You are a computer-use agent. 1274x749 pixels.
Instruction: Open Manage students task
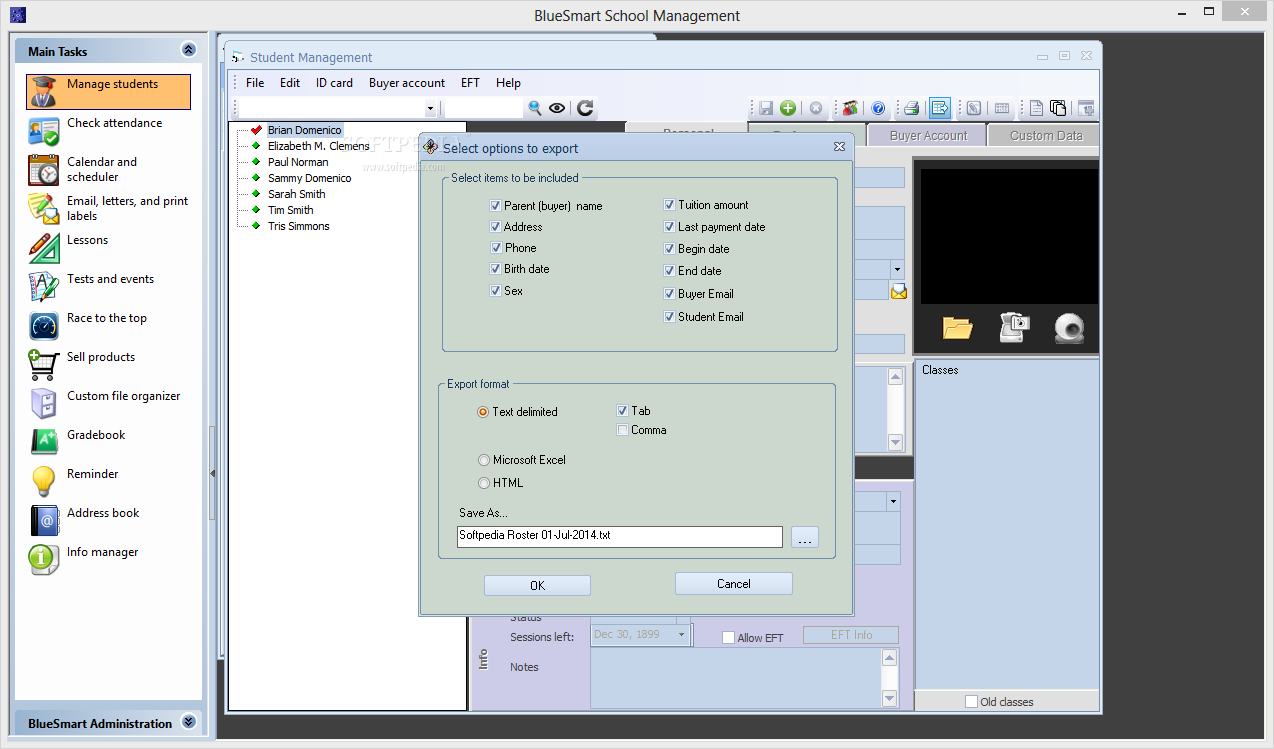(108, 92)
